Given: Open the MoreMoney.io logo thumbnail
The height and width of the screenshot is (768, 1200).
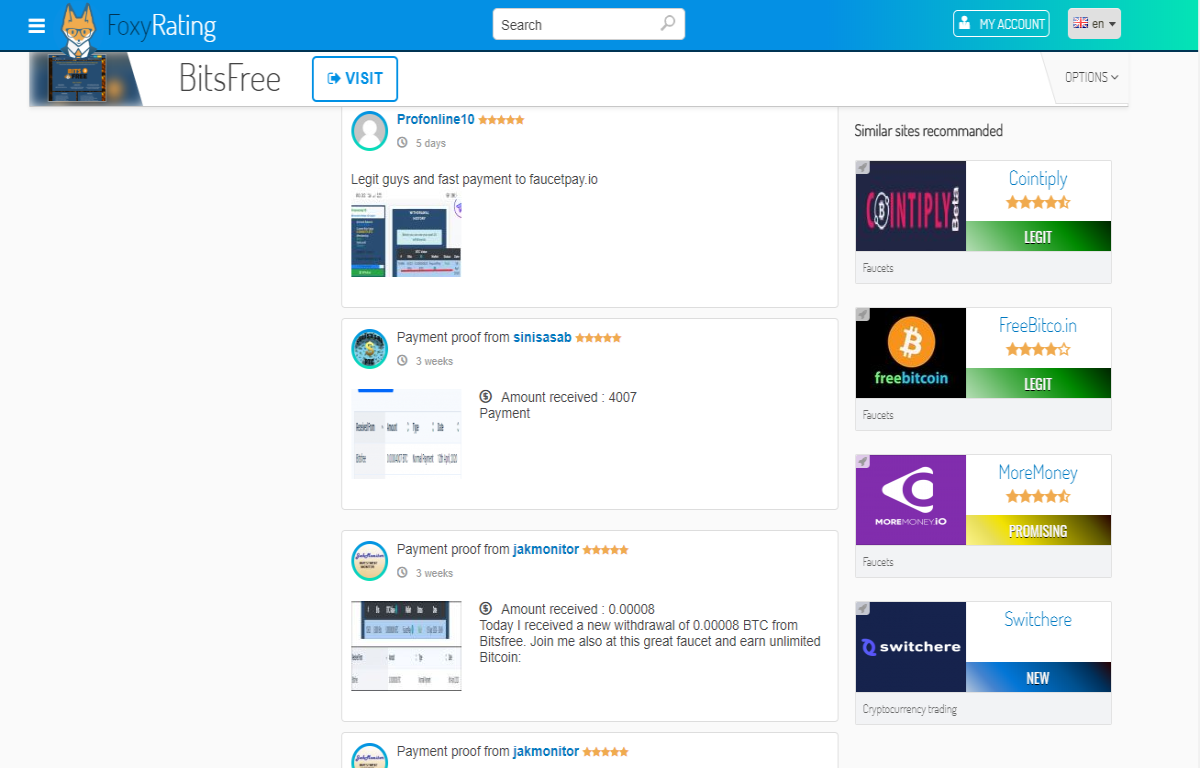Looking at the screenshot, I should tap(911, 500).
